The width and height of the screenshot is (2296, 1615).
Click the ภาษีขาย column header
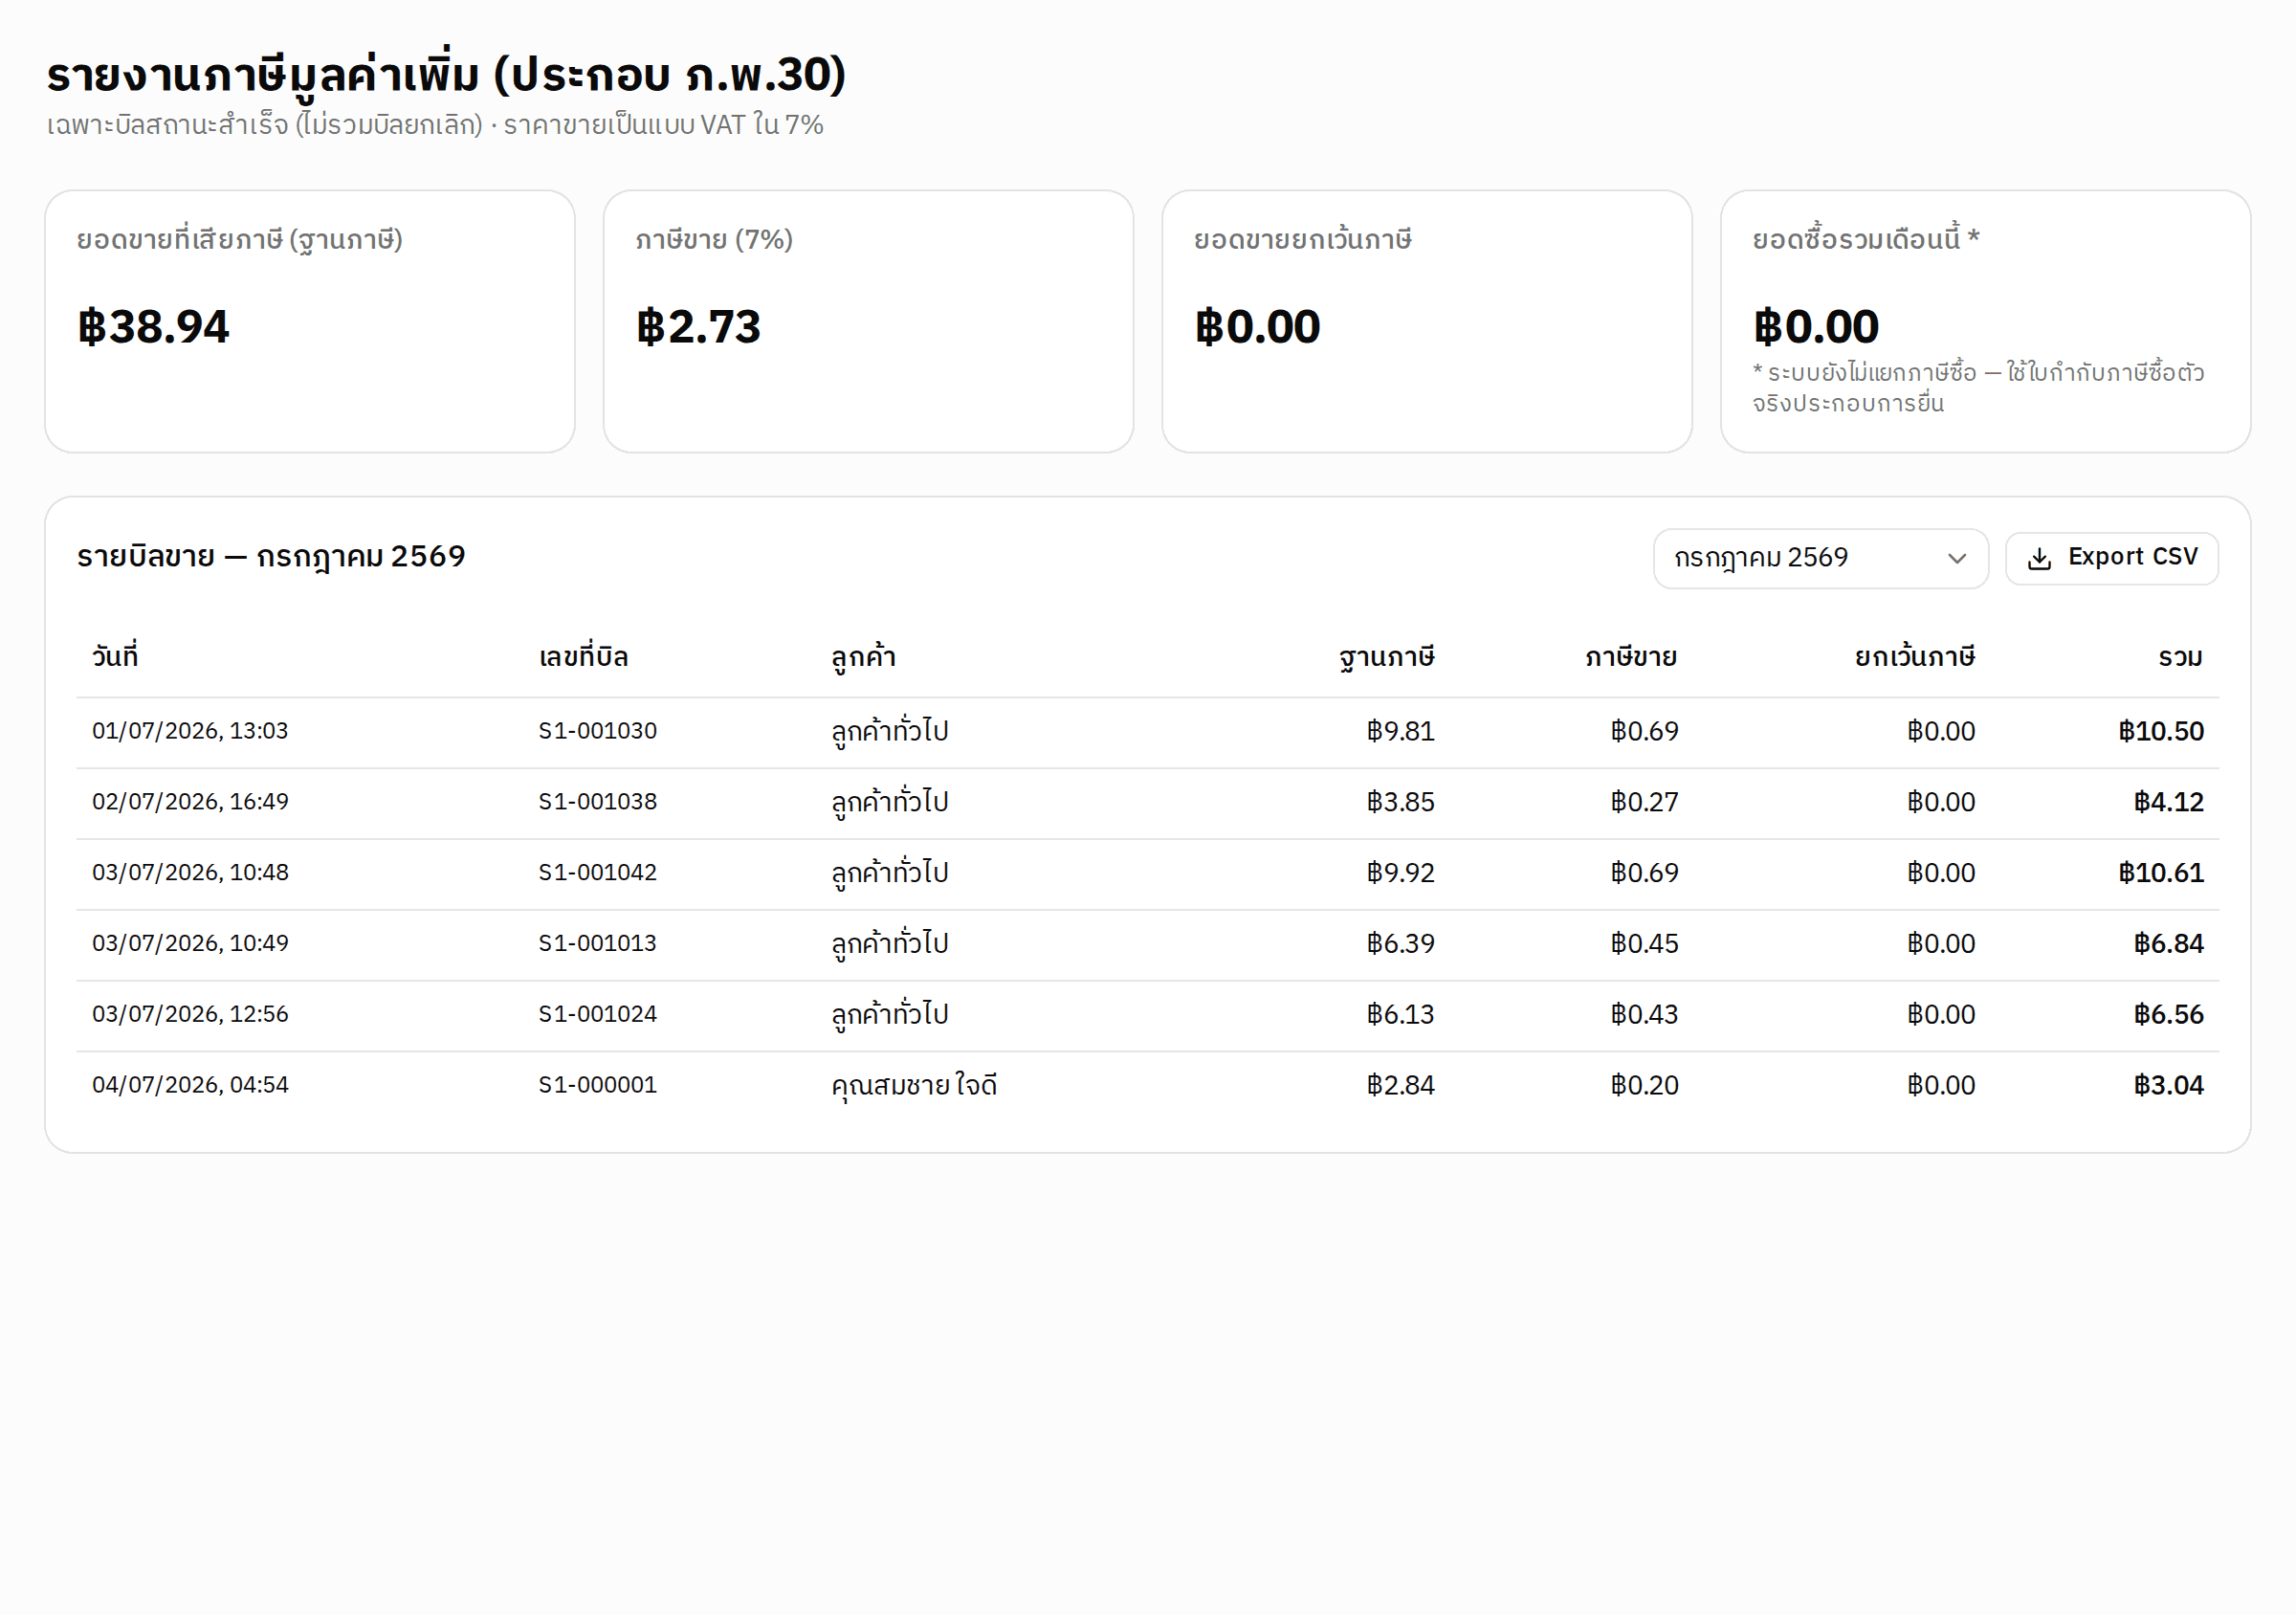(x=1631, y=657)
